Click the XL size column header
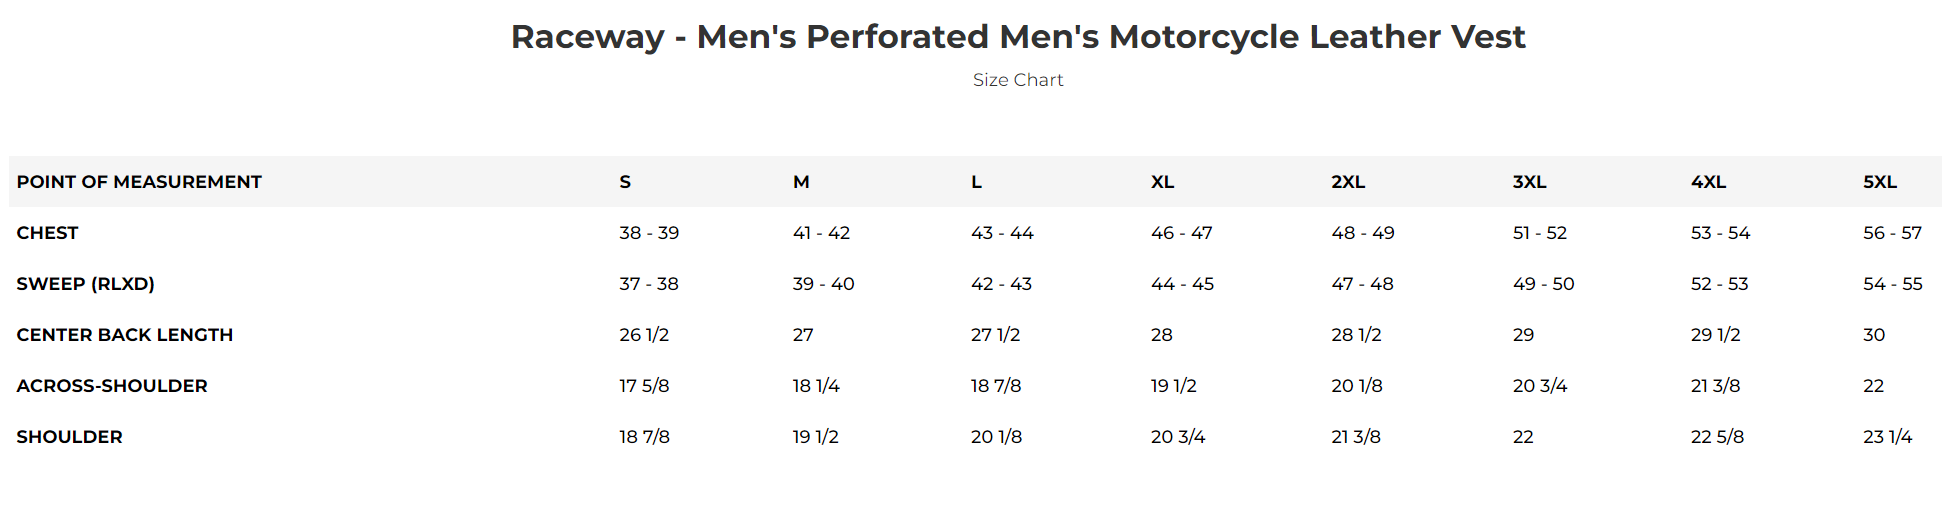 [1162, 182]
